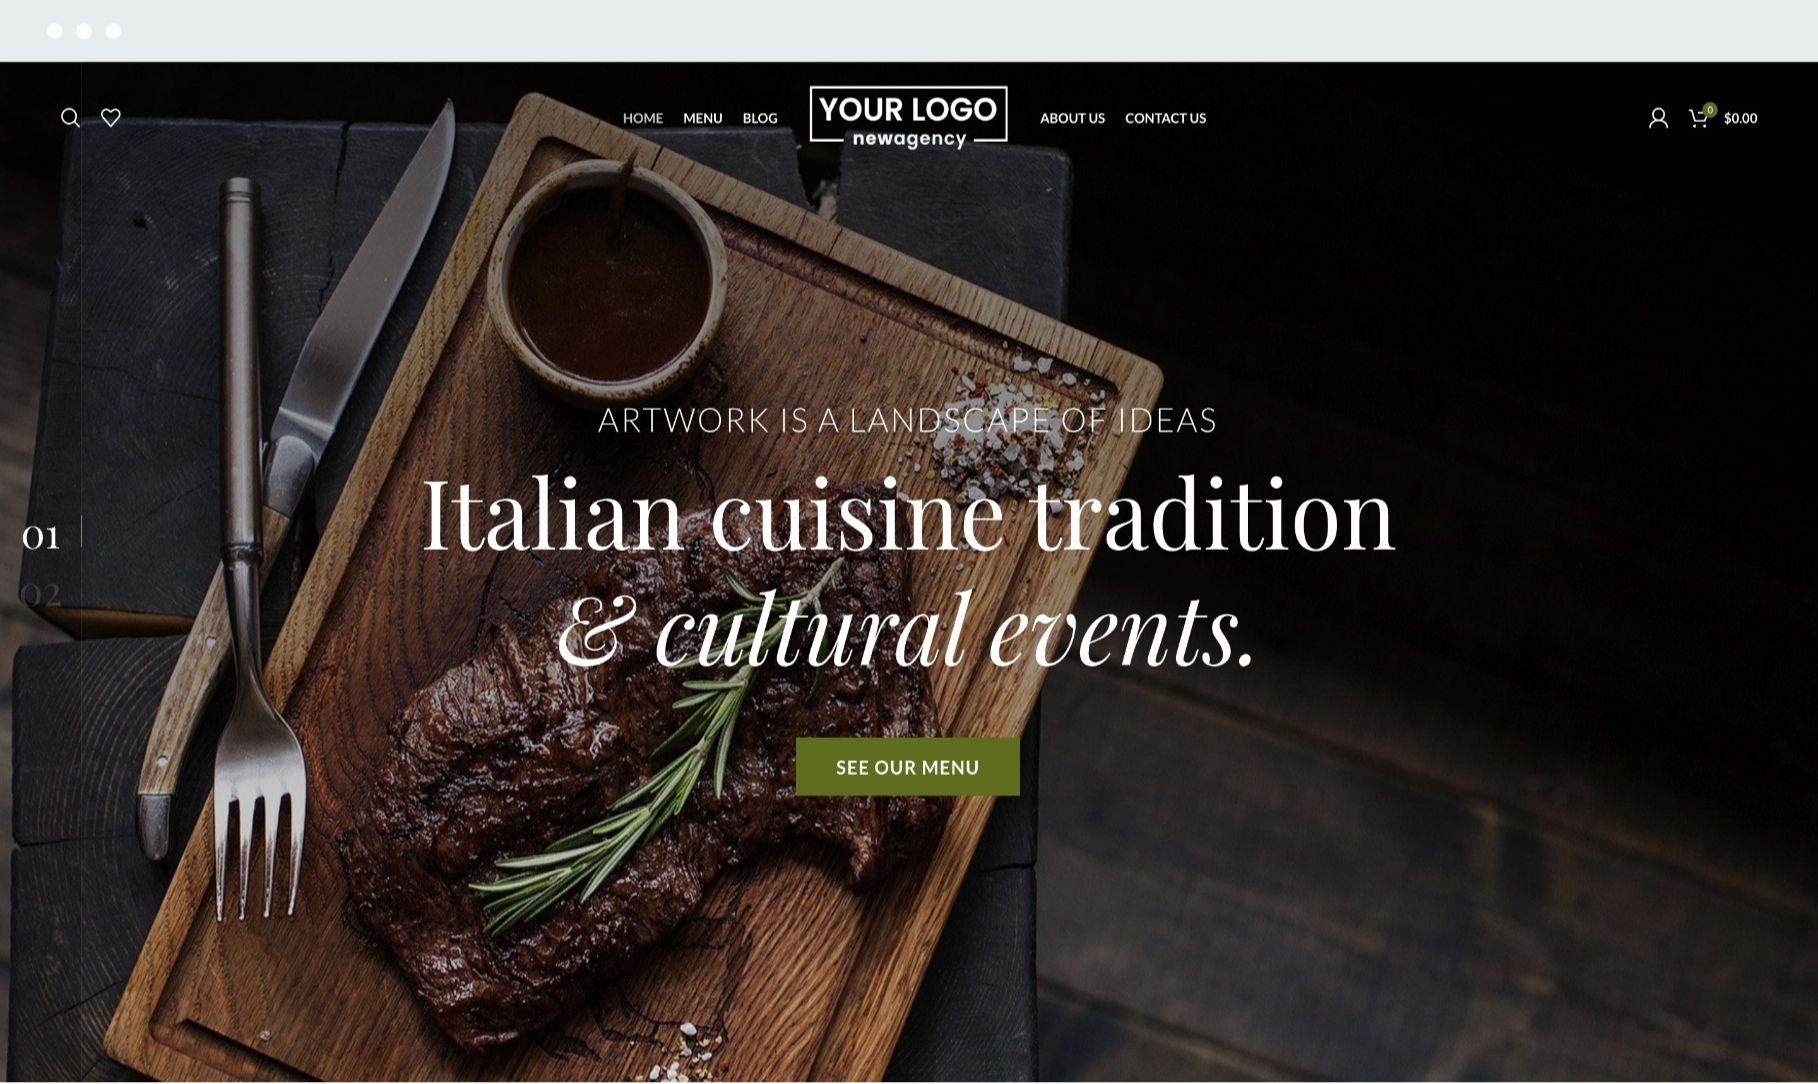Screen dimensions: 1818x1084
Task: Open the shopping cart icon
Action: click(1698, 119)
